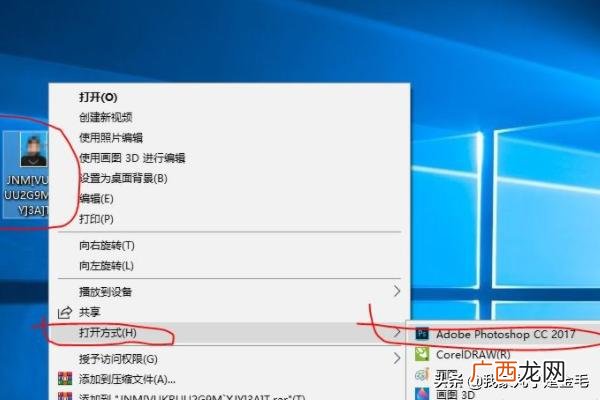
Task: Expand arrow beside 打开方式(H)
Action: tap(397, 333)
